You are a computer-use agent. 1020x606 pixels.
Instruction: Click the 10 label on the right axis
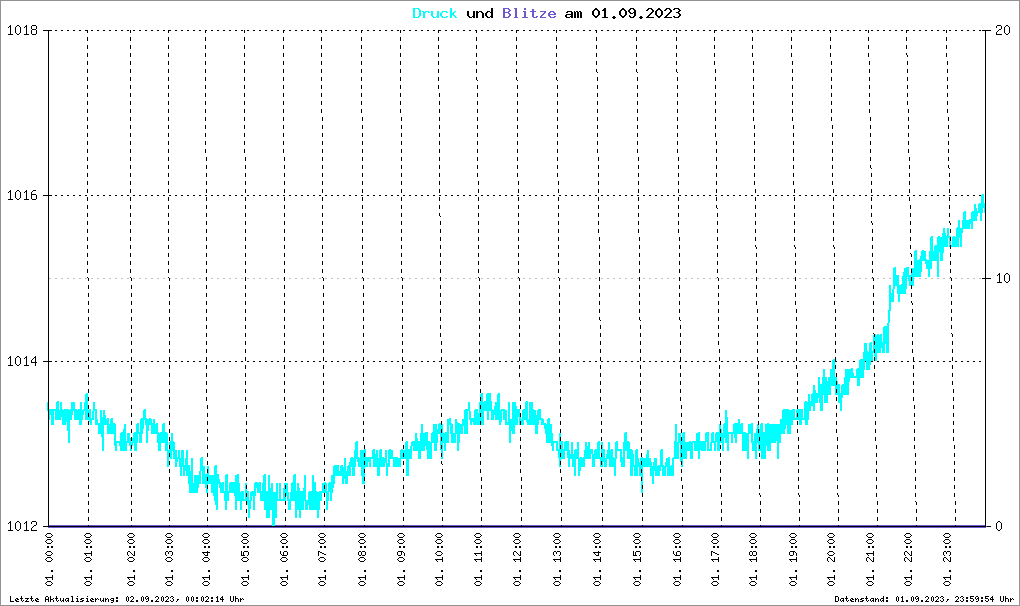998,278
